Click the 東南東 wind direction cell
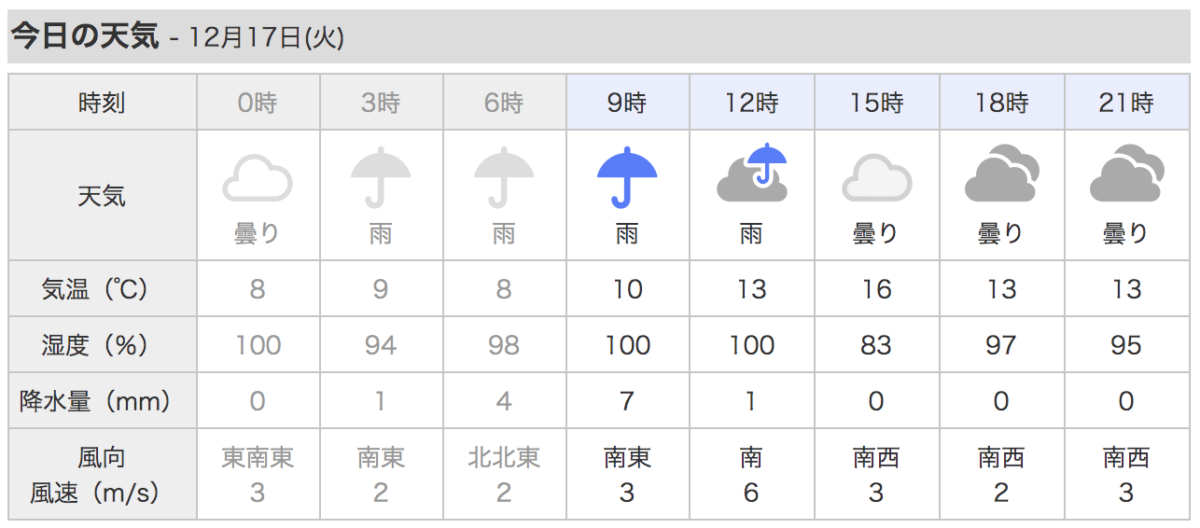 click(x=257, y=458)
